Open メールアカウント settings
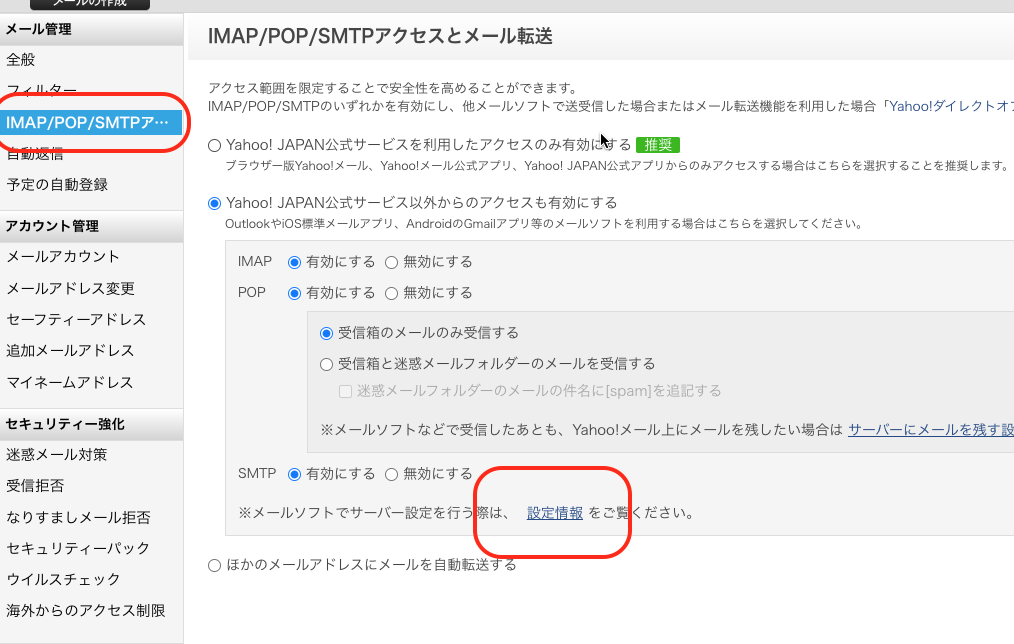 [63, 257]
